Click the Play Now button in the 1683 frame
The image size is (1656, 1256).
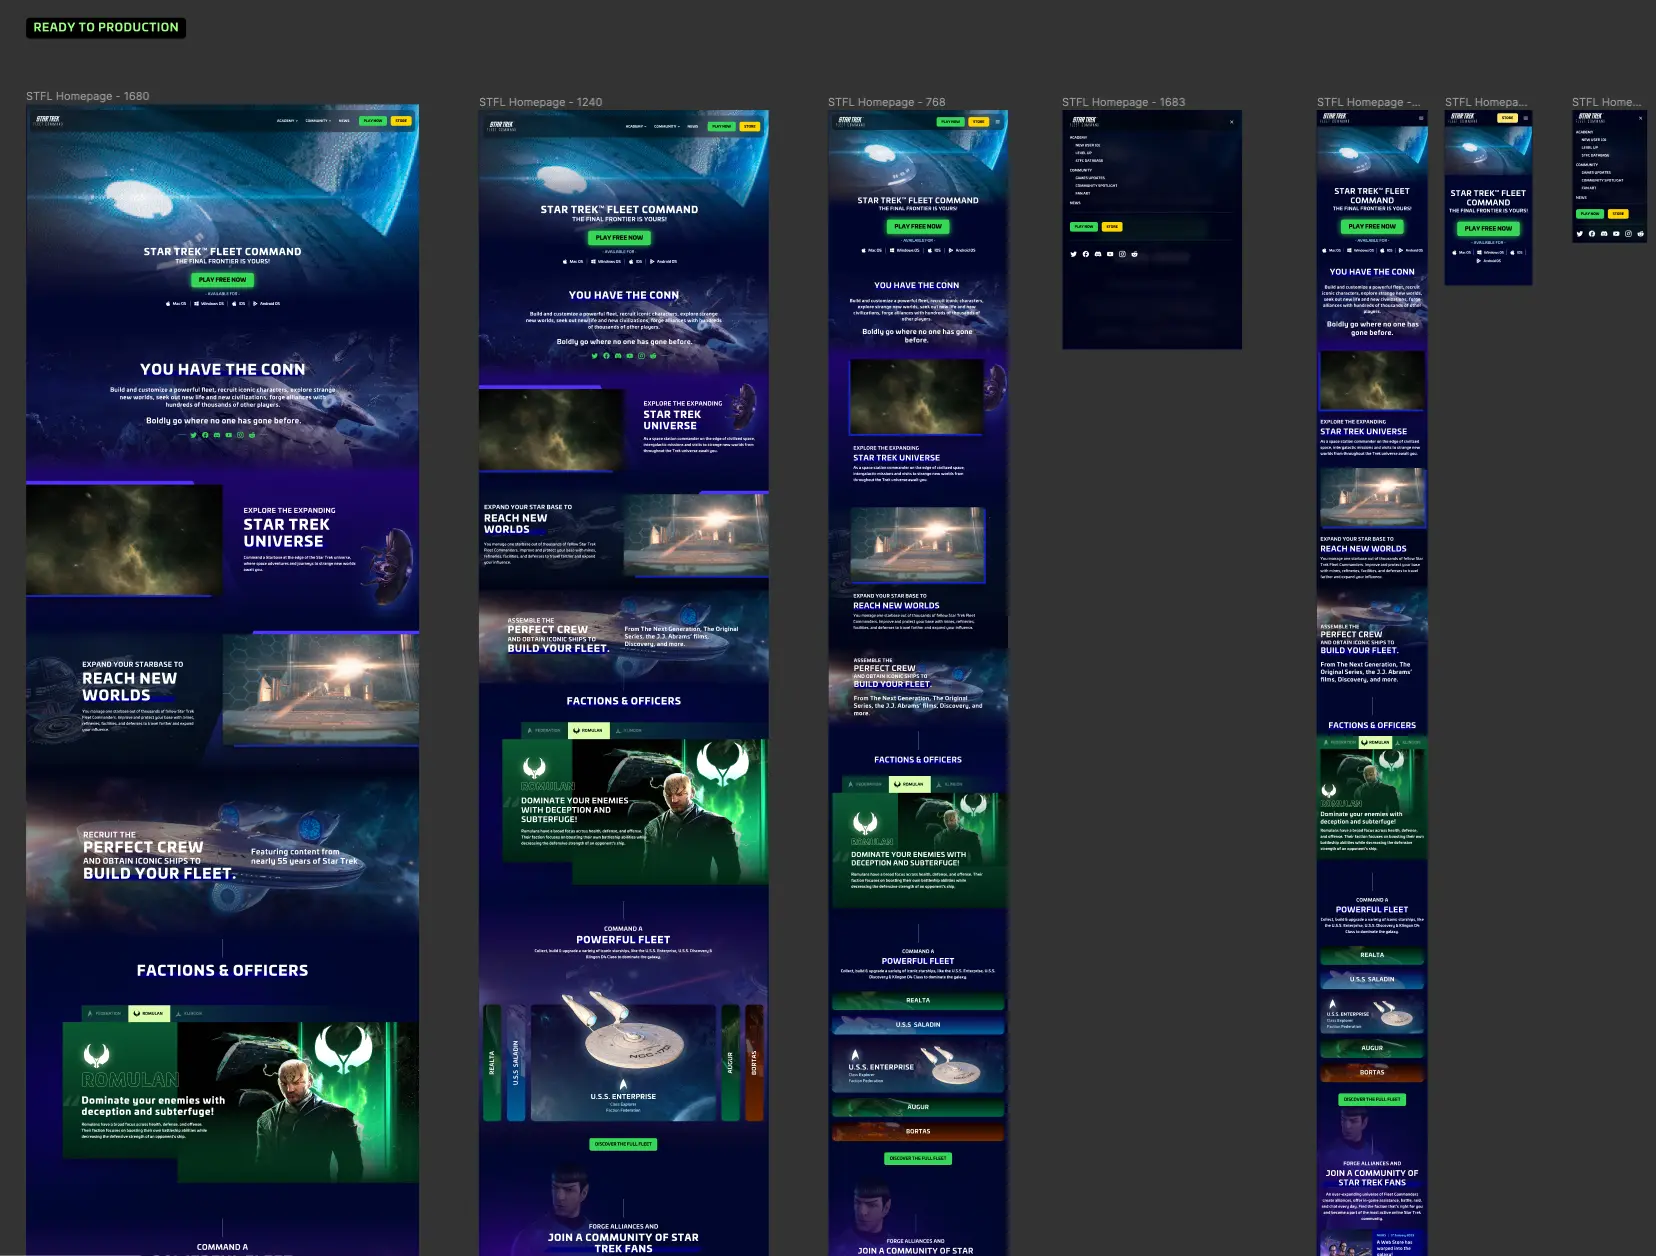(1084, 227)
